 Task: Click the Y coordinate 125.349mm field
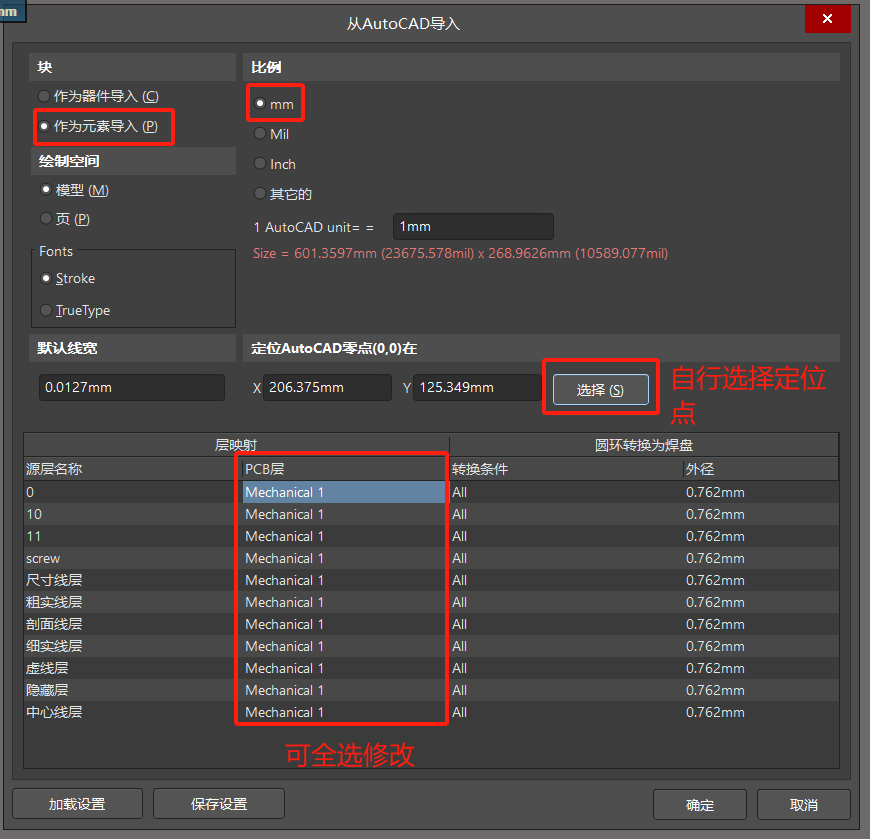tap(477, 387)
